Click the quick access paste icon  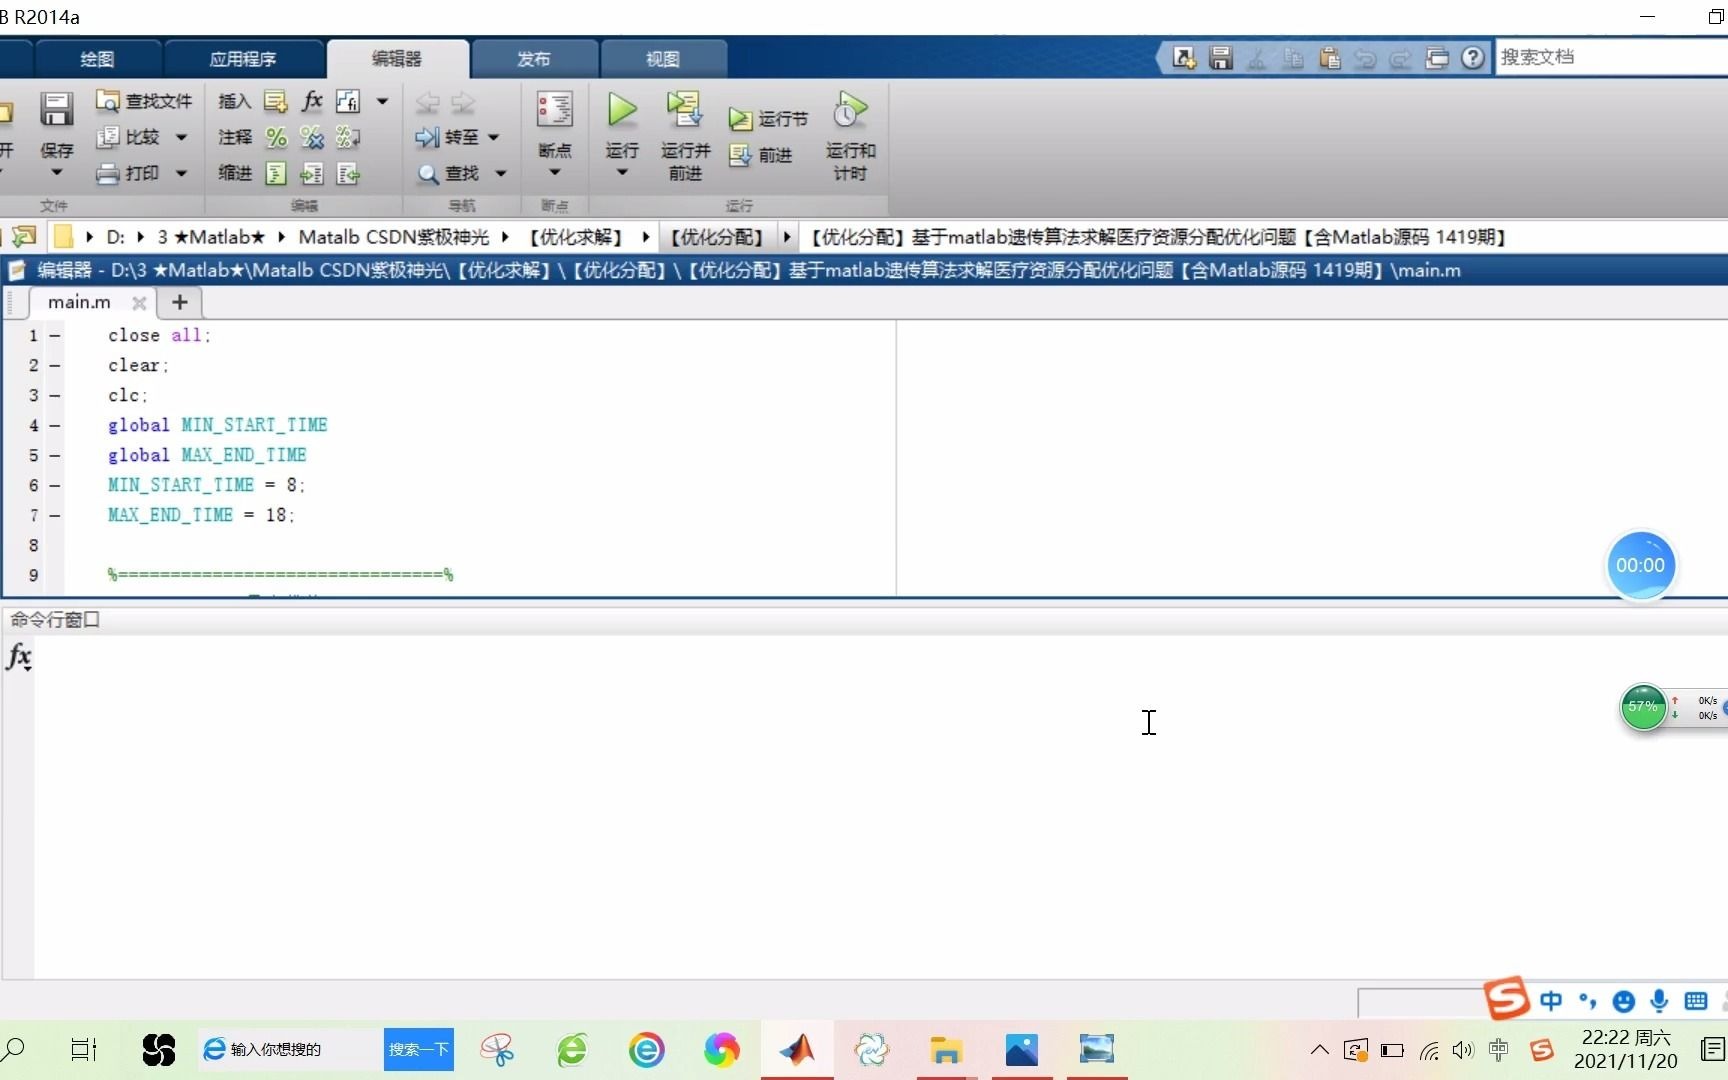click(x=1329, y=58)
